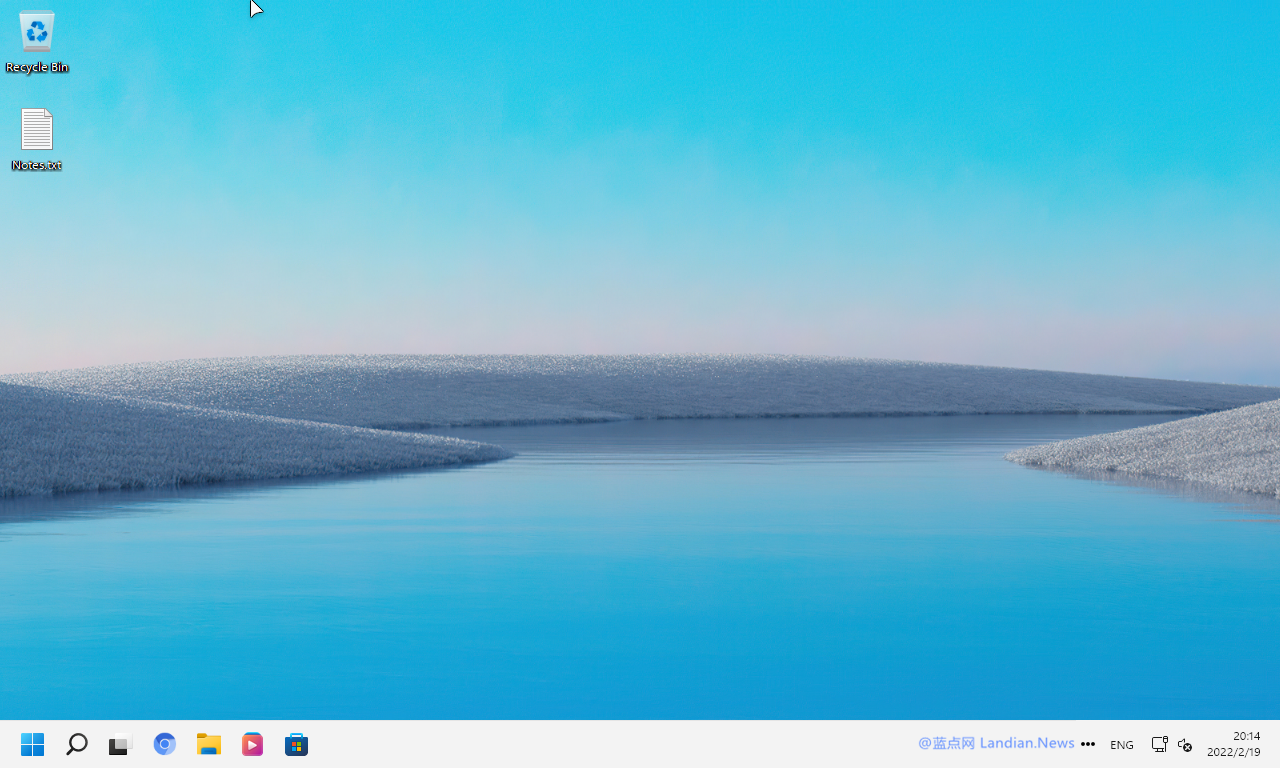Click the Recycle Bin text label

tap(37, 67)
